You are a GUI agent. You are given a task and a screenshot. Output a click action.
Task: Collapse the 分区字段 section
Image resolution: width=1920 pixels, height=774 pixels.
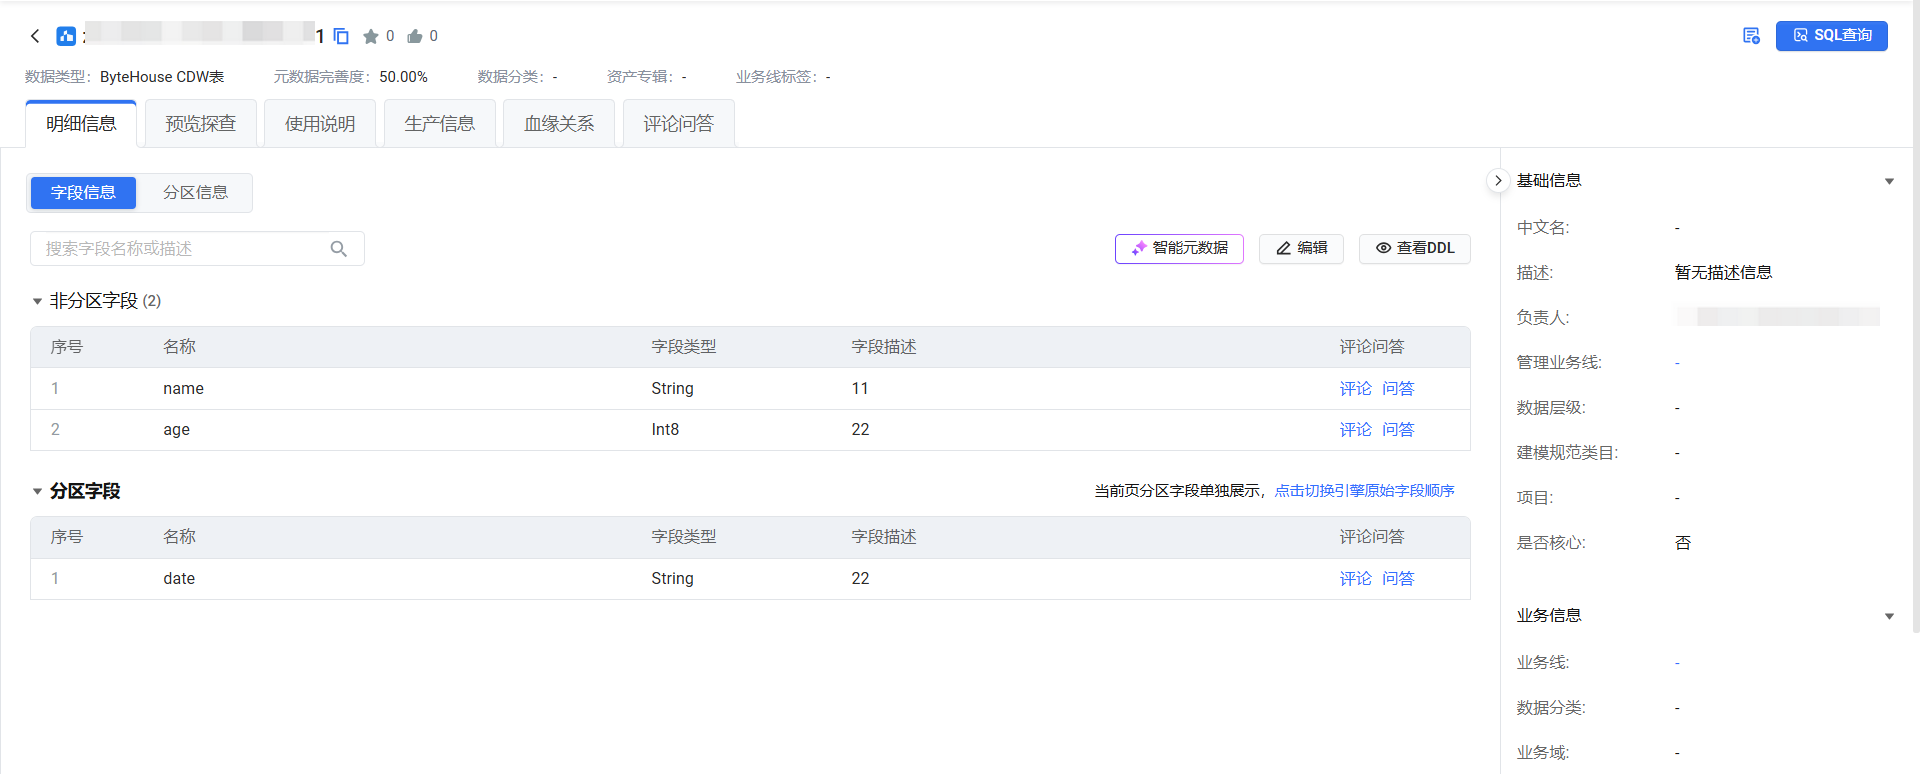(x=37, y=491)
